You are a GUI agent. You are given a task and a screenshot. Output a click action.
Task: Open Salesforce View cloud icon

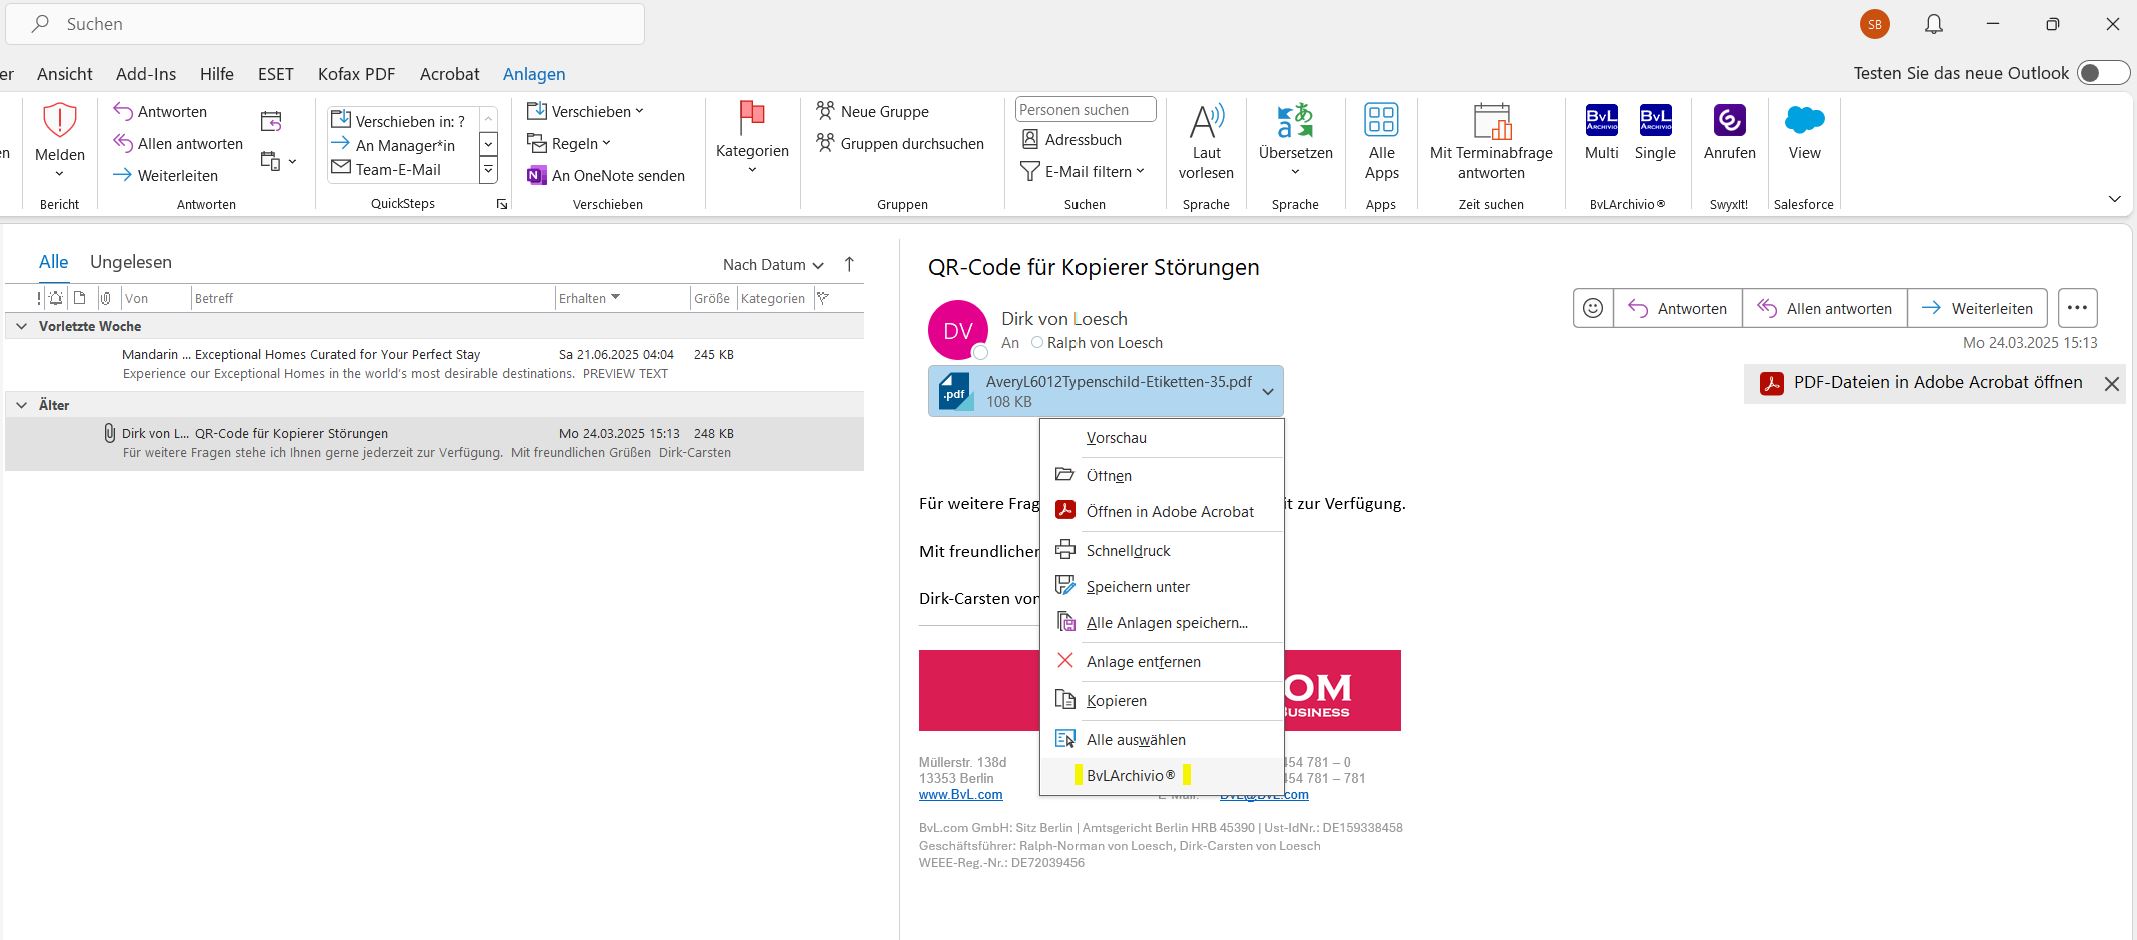pos(1804,121)
